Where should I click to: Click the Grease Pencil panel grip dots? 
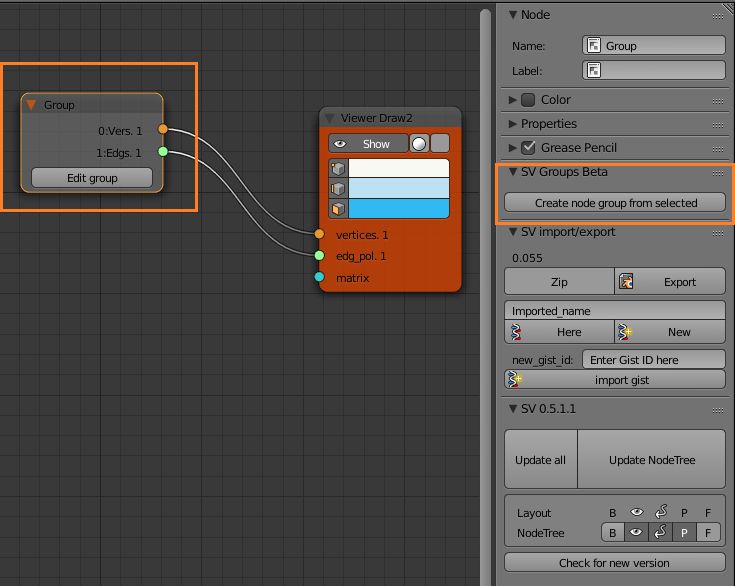(x=718, y=149)
